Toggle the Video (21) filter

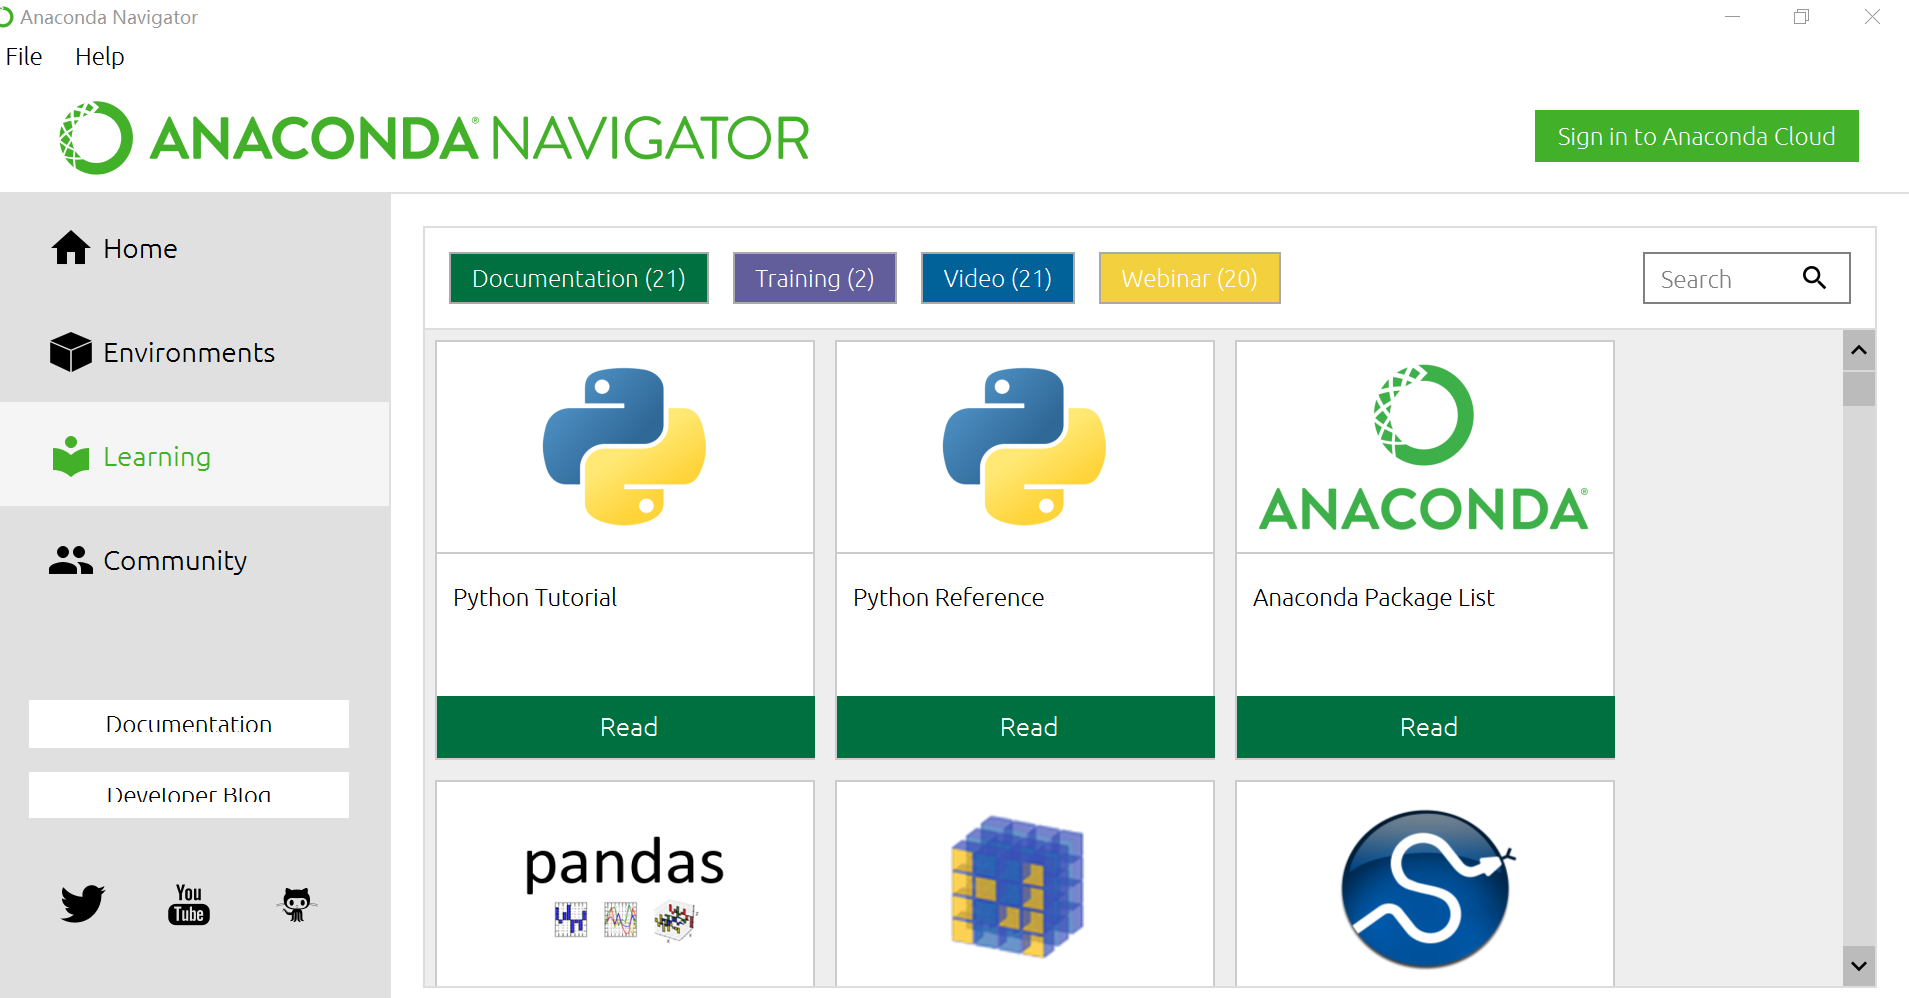tap(997, 278)
